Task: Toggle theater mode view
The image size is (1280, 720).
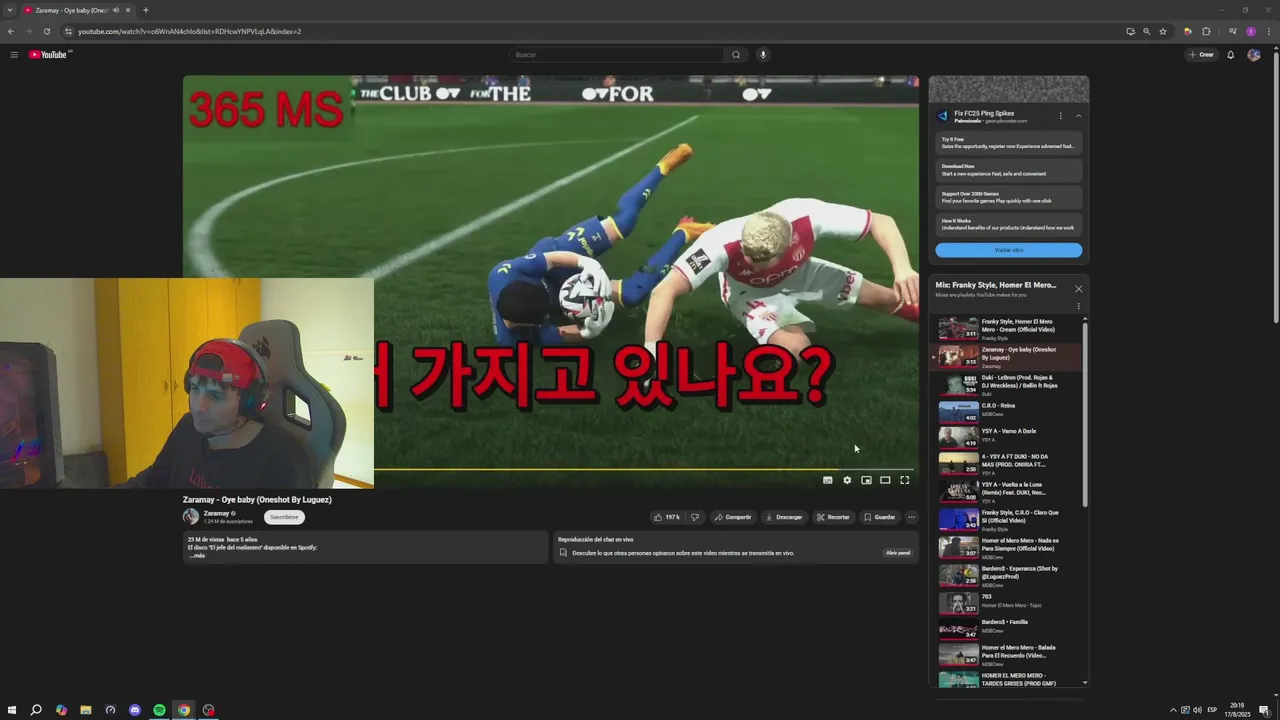Action: click(x=885, y=480)
